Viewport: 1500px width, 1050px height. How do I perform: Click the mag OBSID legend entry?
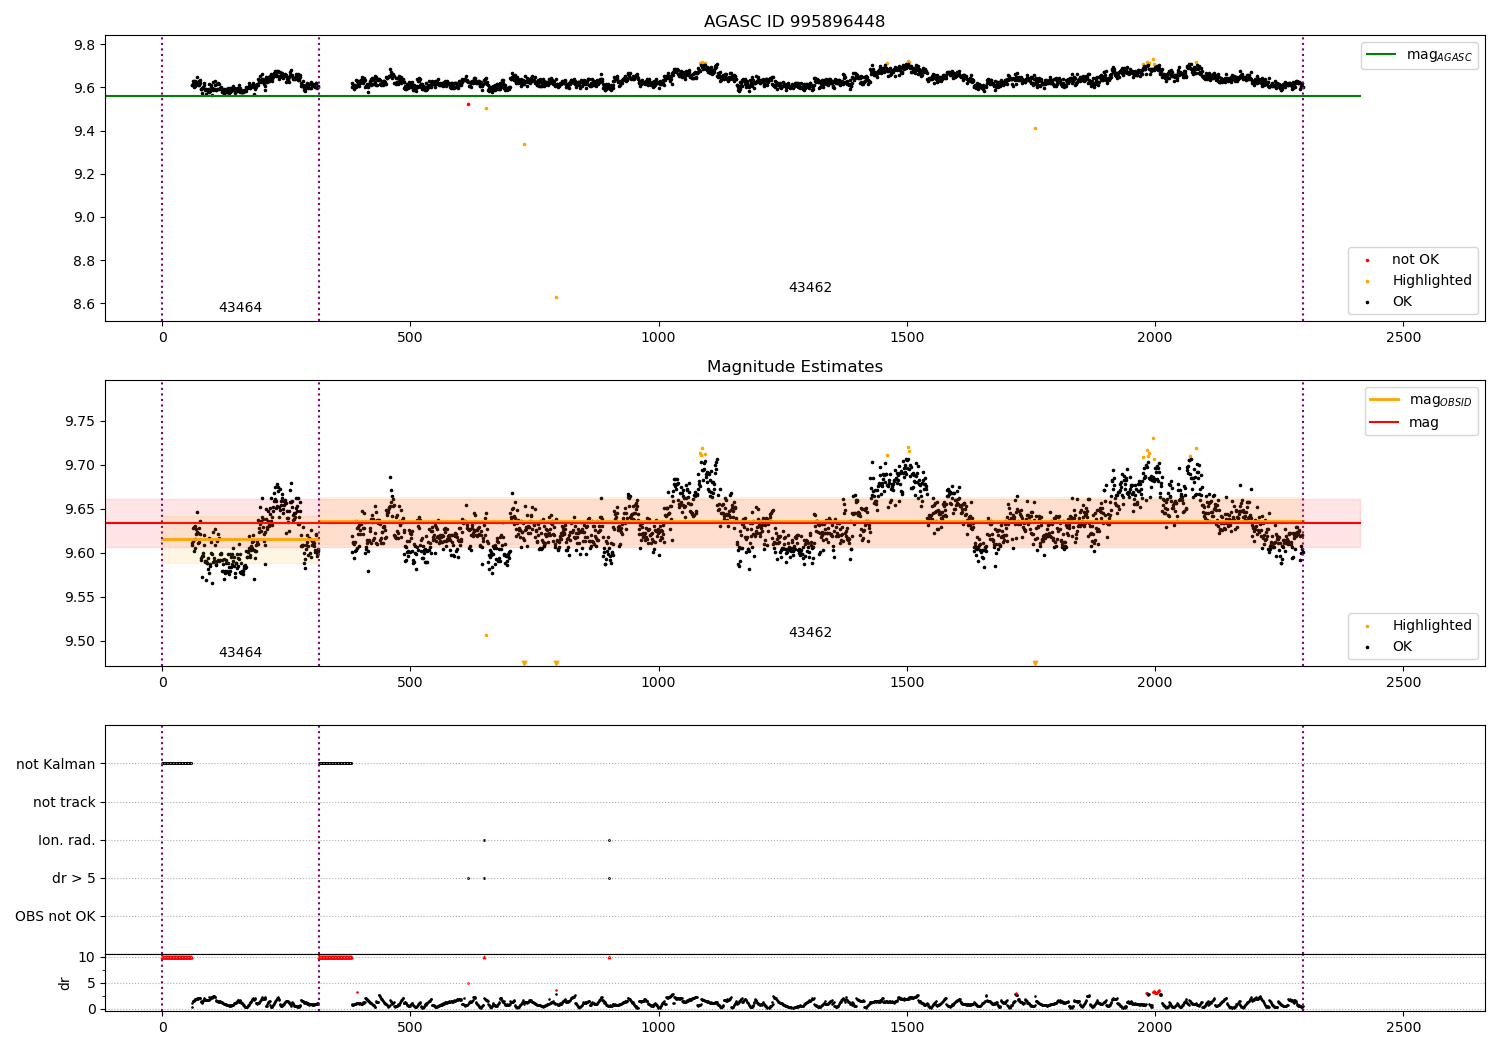point(1422,400)
